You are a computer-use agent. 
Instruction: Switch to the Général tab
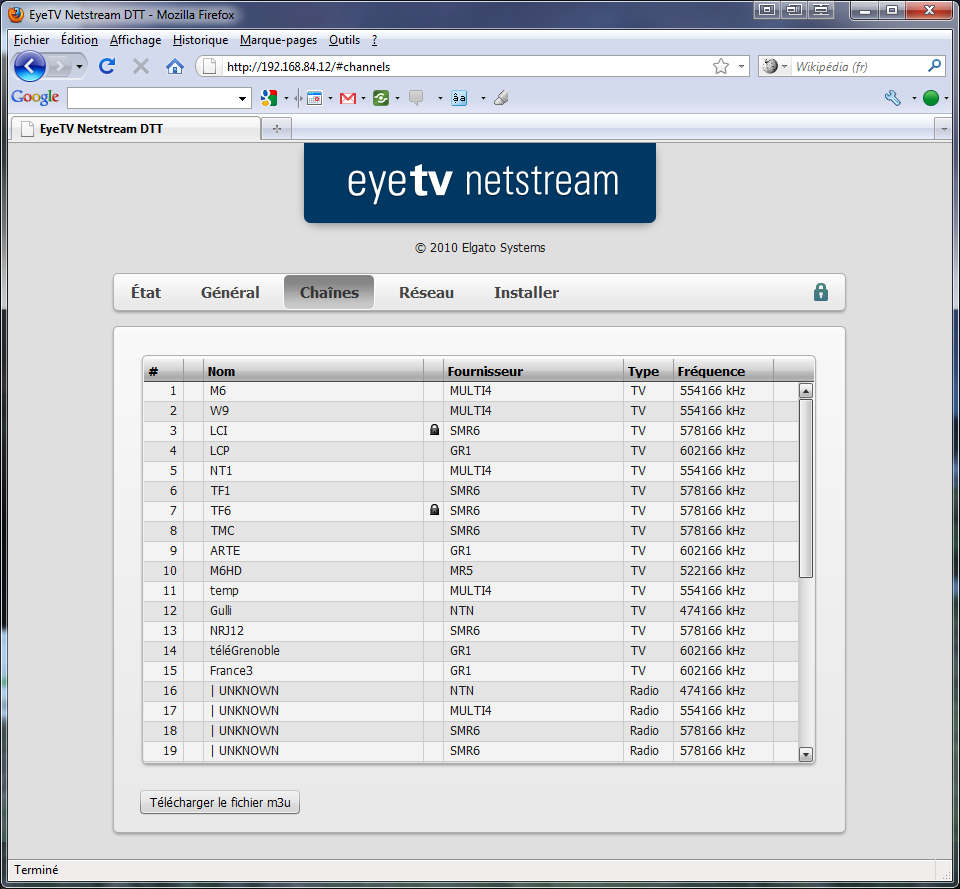click(230, 293)
